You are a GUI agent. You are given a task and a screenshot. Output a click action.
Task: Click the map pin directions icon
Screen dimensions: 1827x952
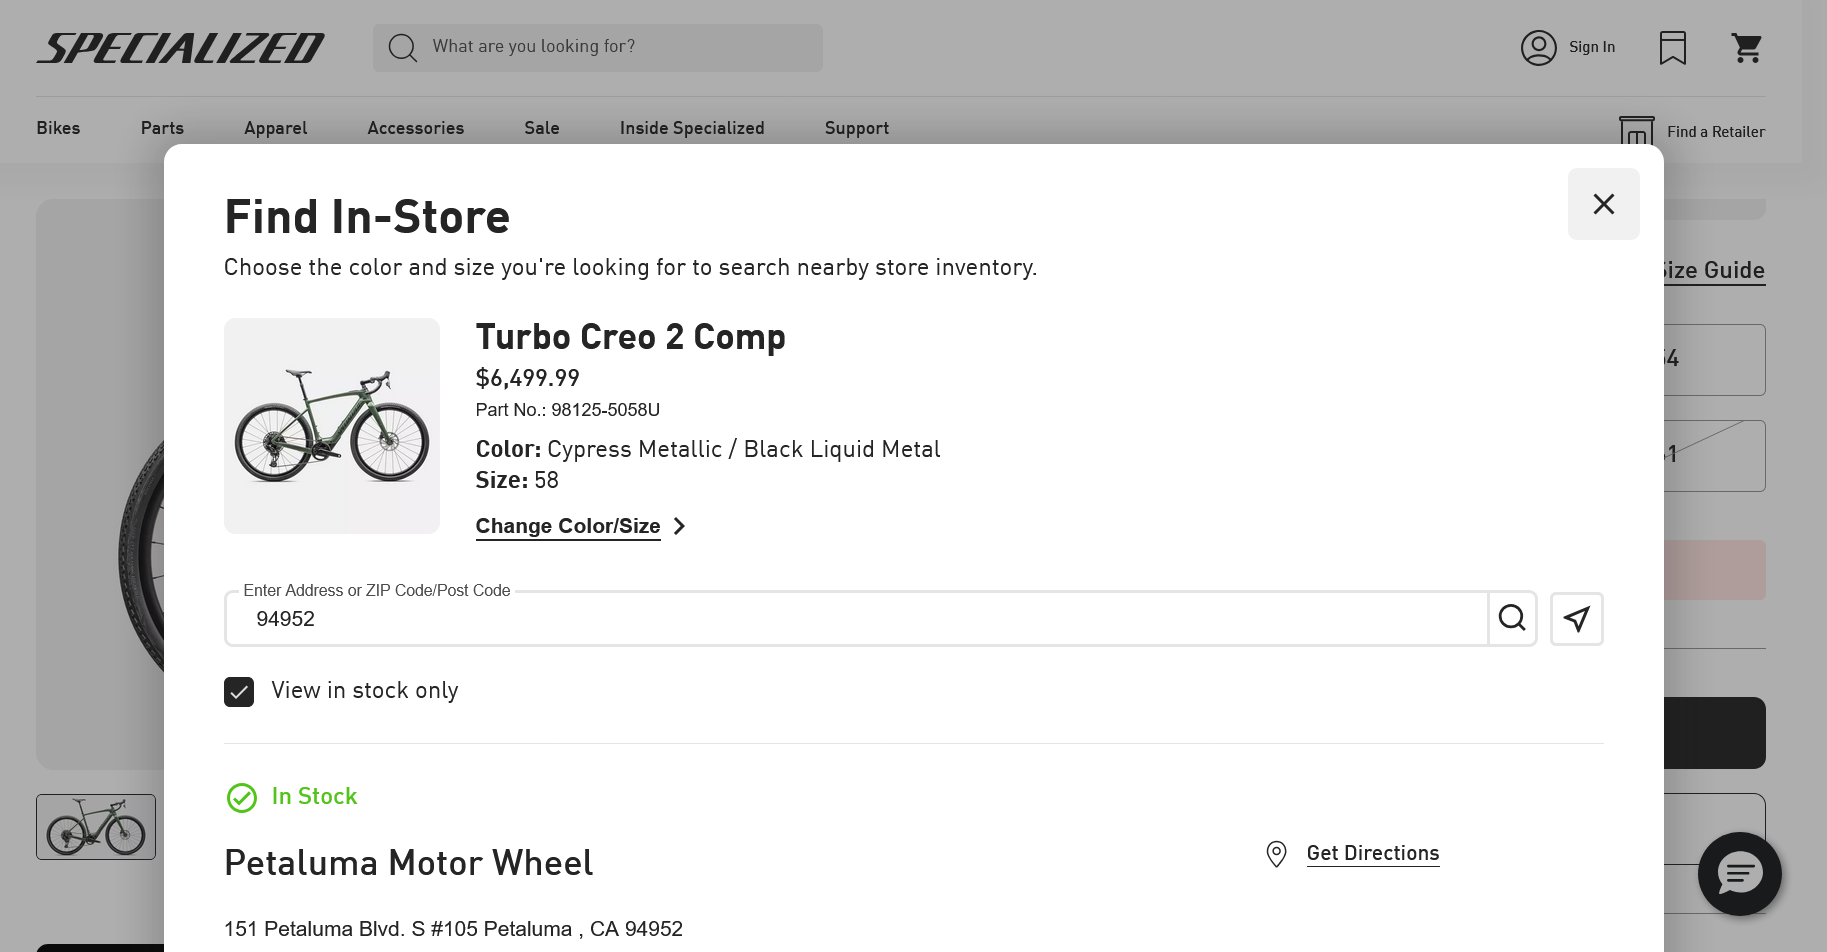pos(1276,854)
